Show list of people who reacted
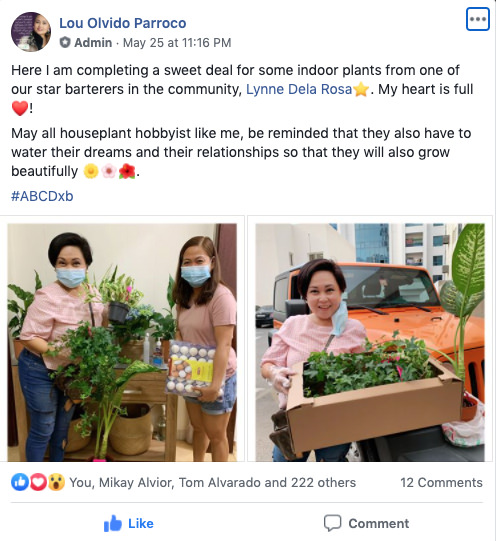This screenshot has width=496, height=541. (212, 482)
